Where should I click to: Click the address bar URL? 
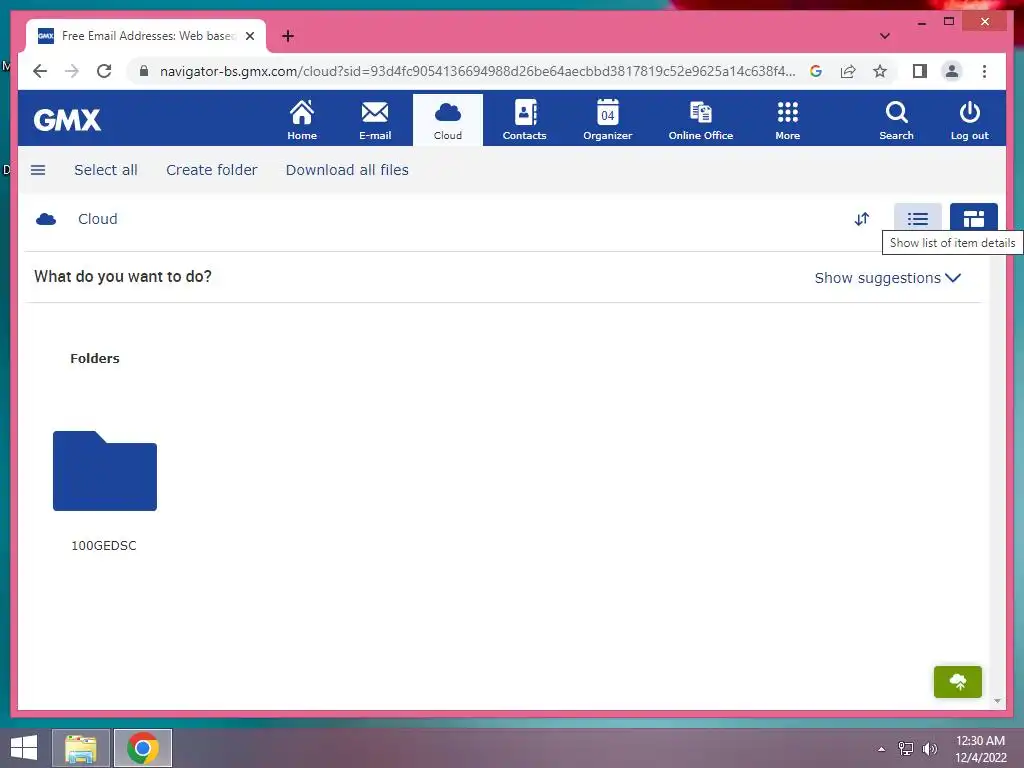477,71
